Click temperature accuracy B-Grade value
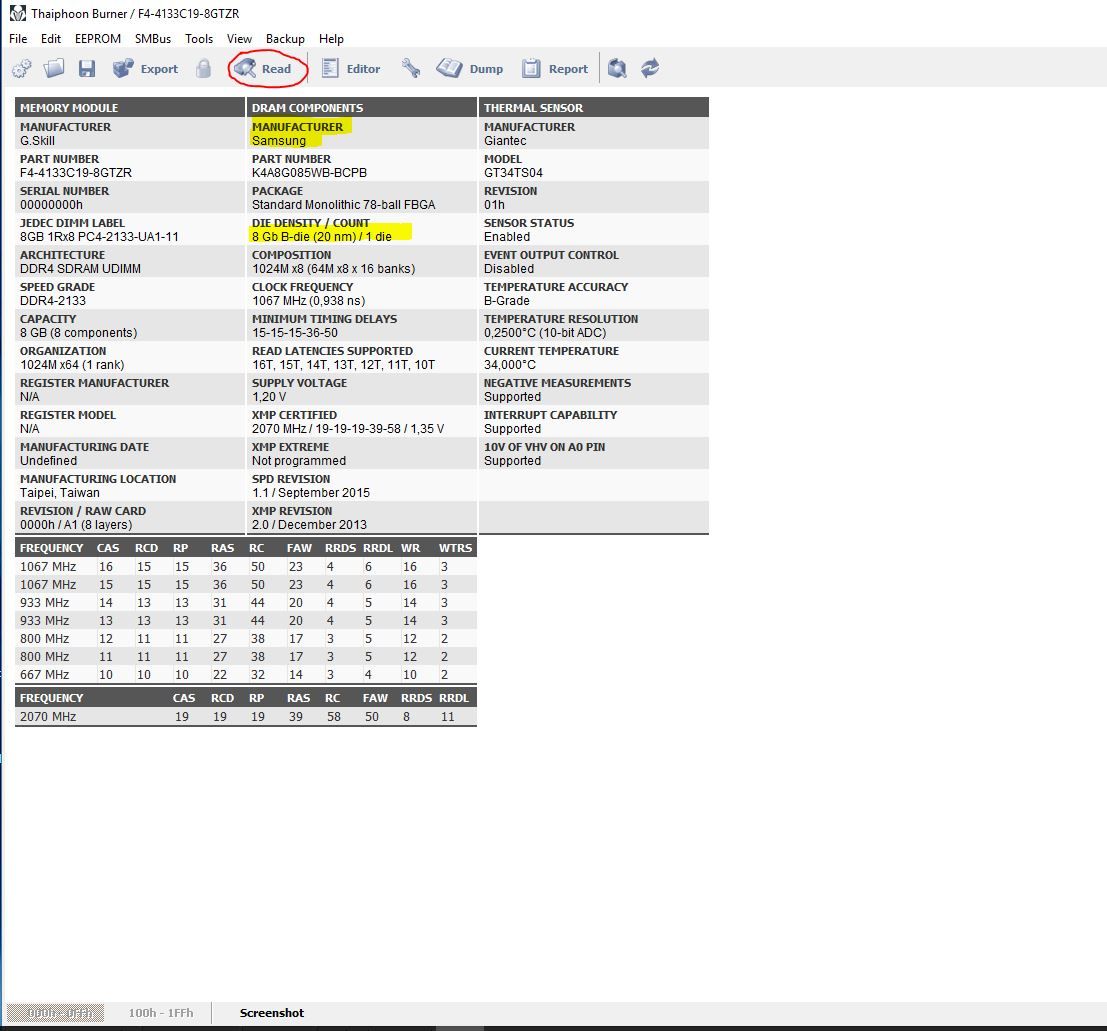 pyautogui.click(x=507, y=300)
